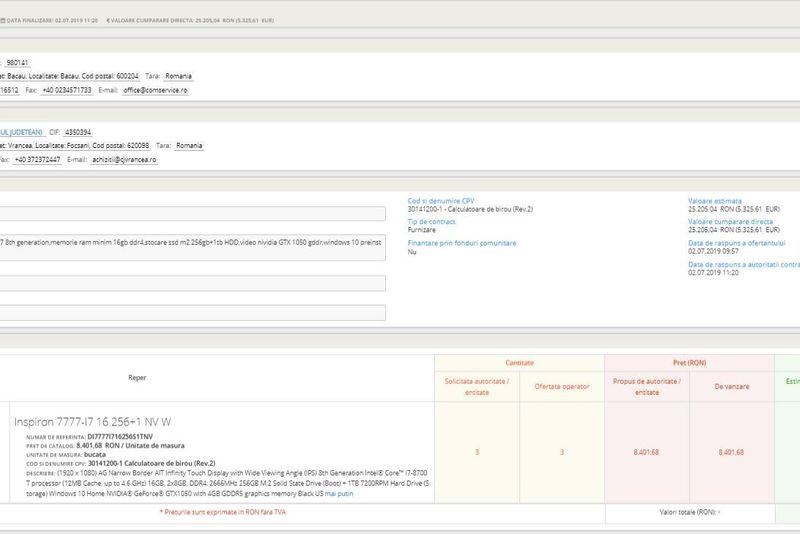Viewport: 800px width, 534px height.
Task: Click the fax number +40 0234571733
Action: coord(66,90)
